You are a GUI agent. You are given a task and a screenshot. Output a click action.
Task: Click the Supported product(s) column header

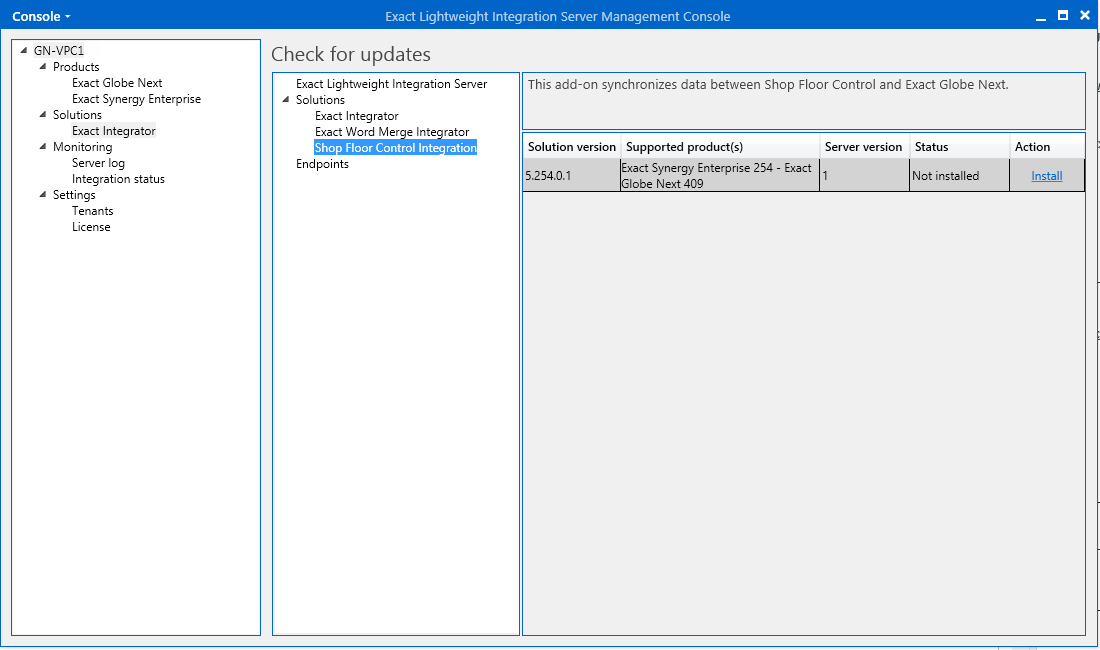tap(720, 147)
